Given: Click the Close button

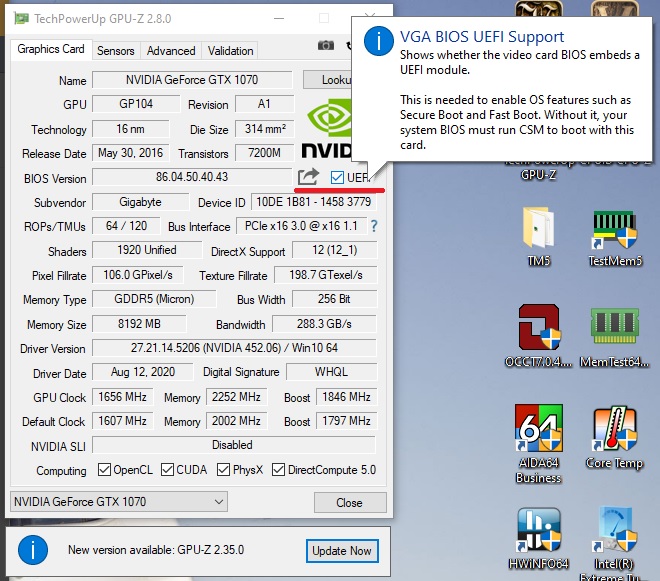Looking at the screenshot, I should click(350, 502).
